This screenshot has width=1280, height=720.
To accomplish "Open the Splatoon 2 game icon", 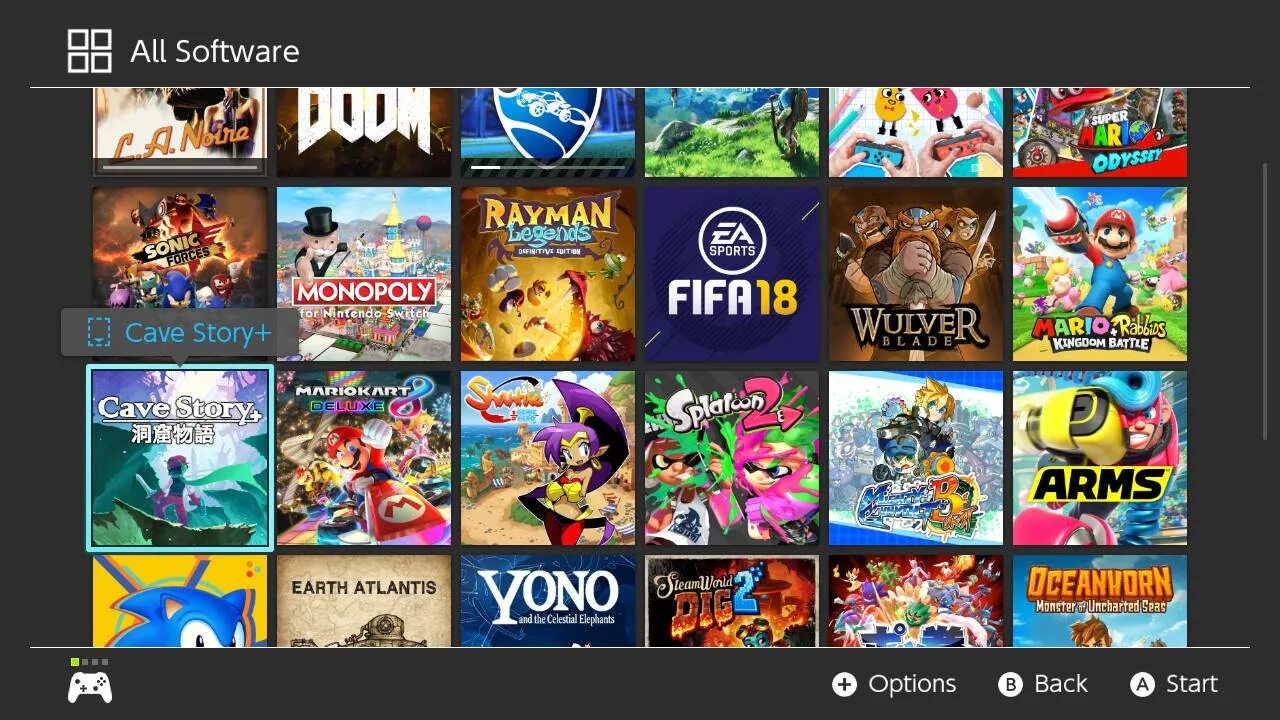I will tap(732, 458).
